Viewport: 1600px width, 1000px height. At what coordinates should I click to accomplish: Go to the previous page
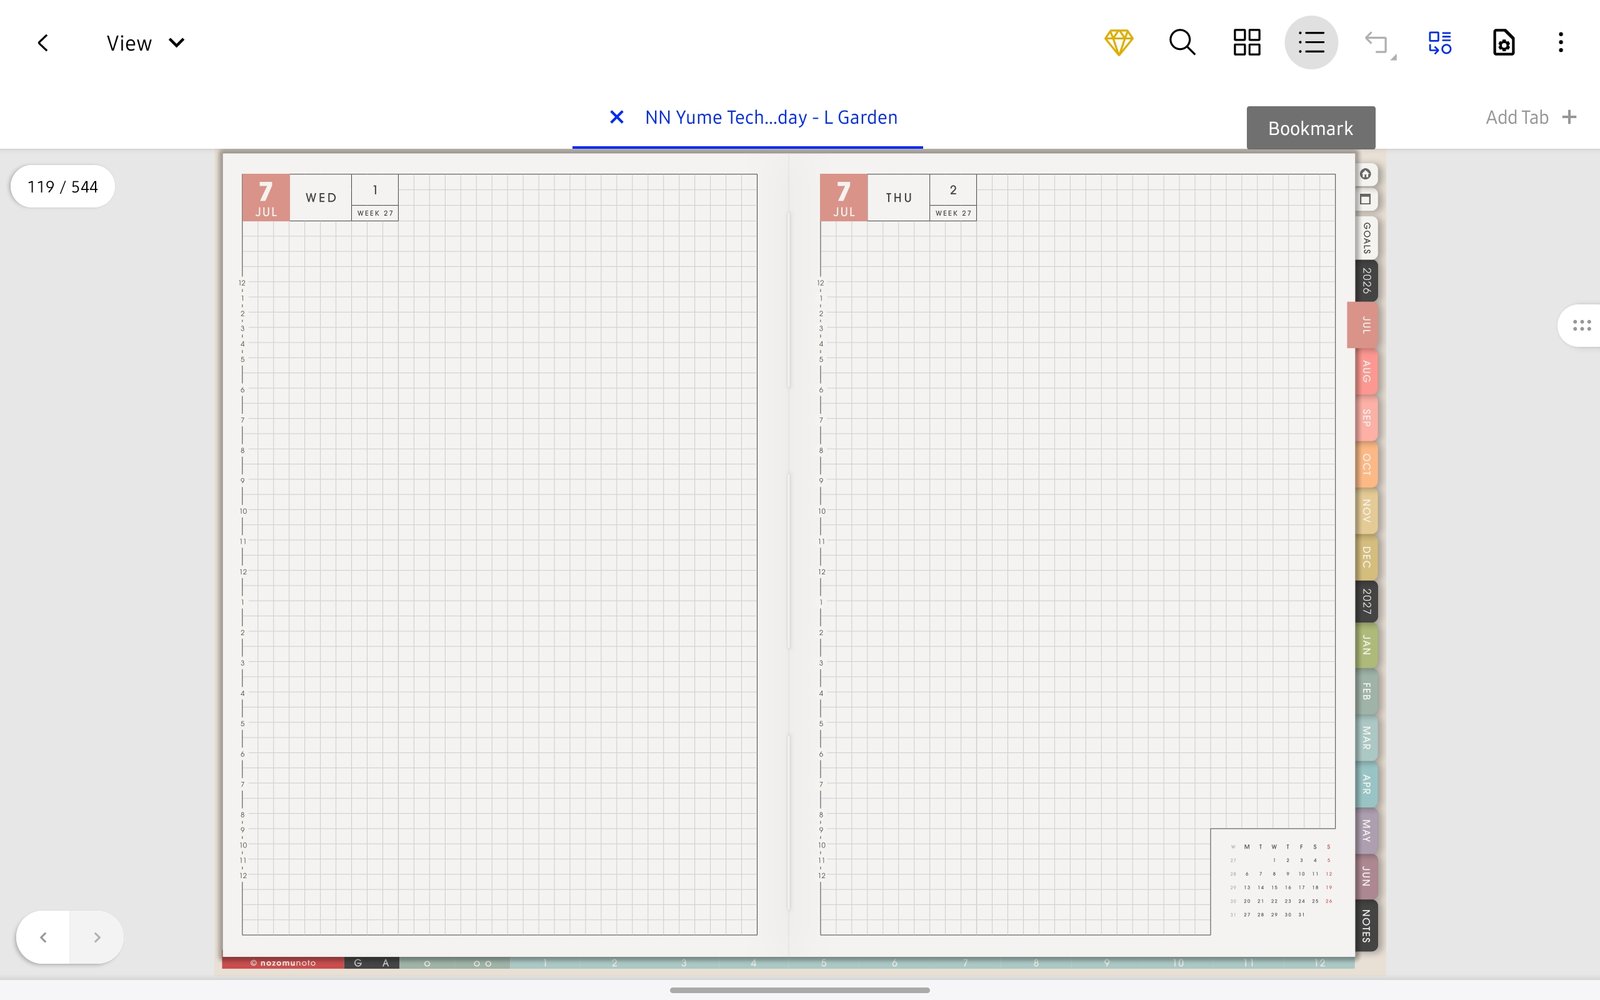(43, 937)
